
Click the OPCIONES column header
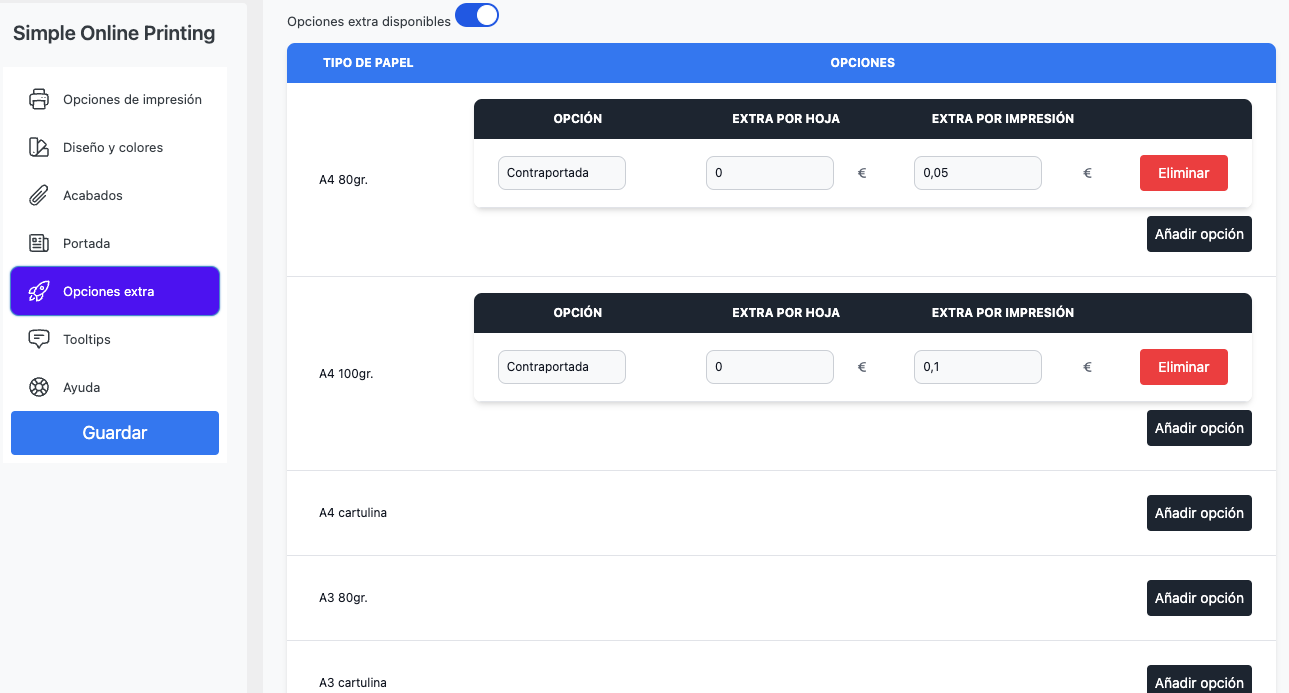tap(863, 63)
